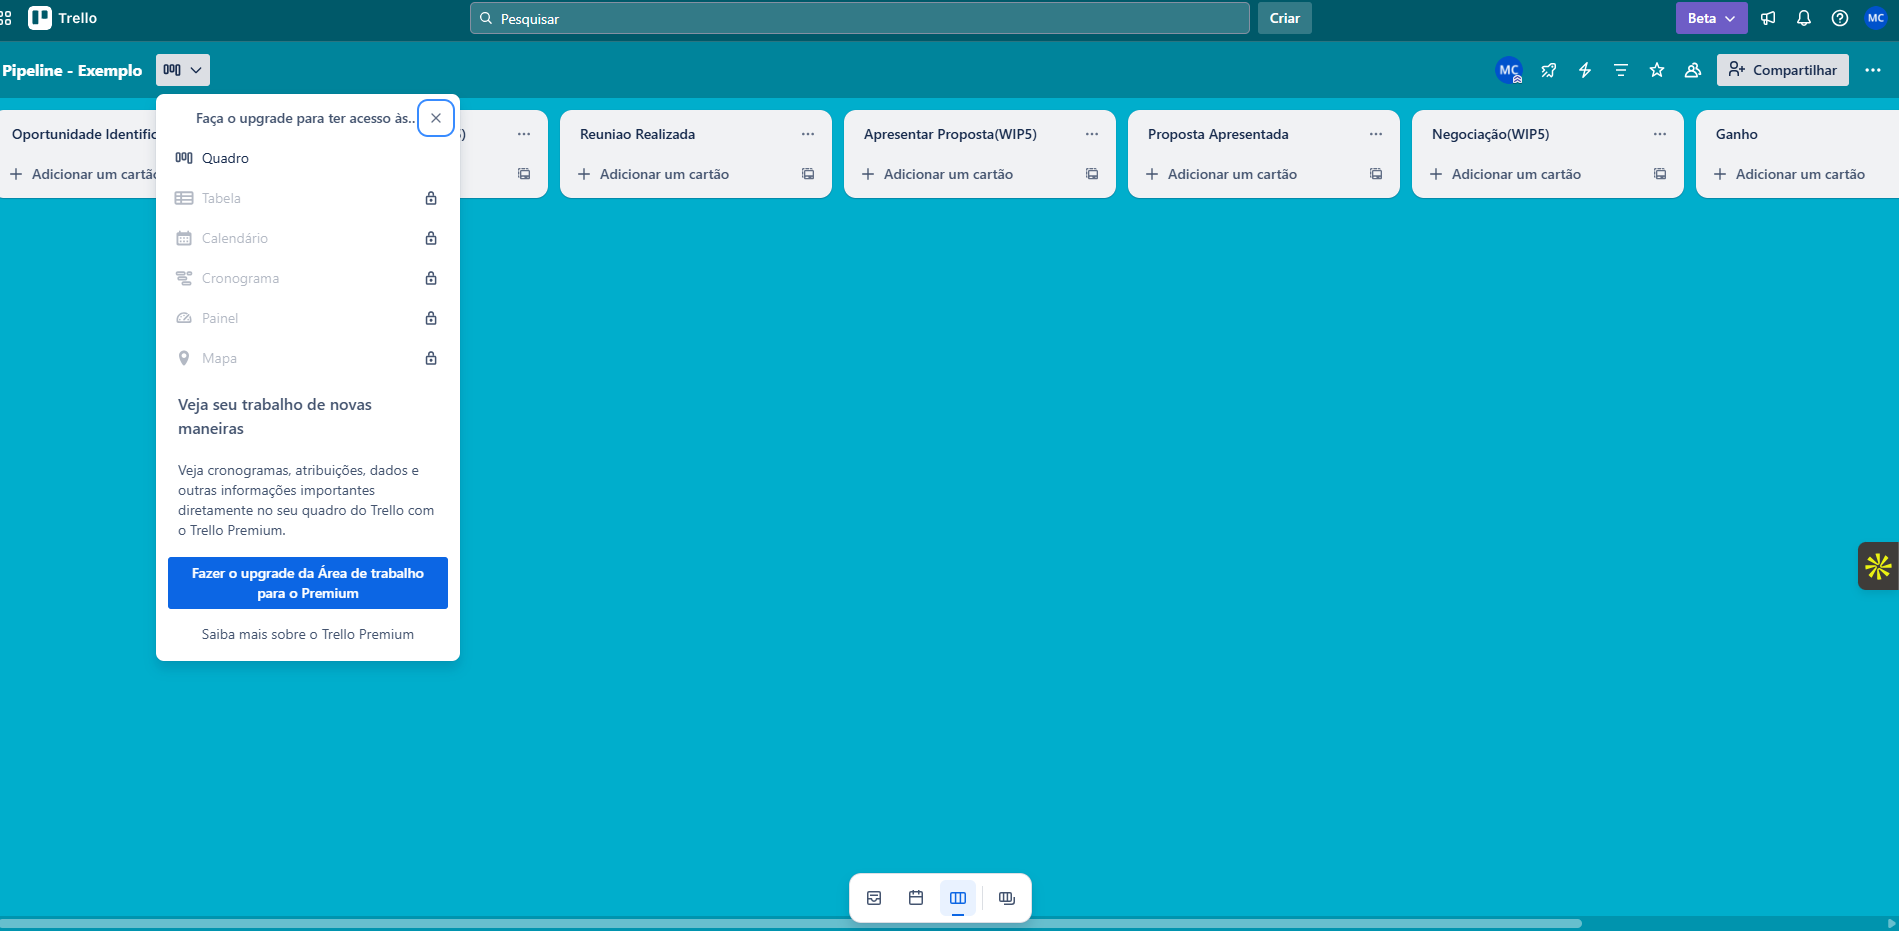Open the board menu ellipsis

click(1873, 70)
